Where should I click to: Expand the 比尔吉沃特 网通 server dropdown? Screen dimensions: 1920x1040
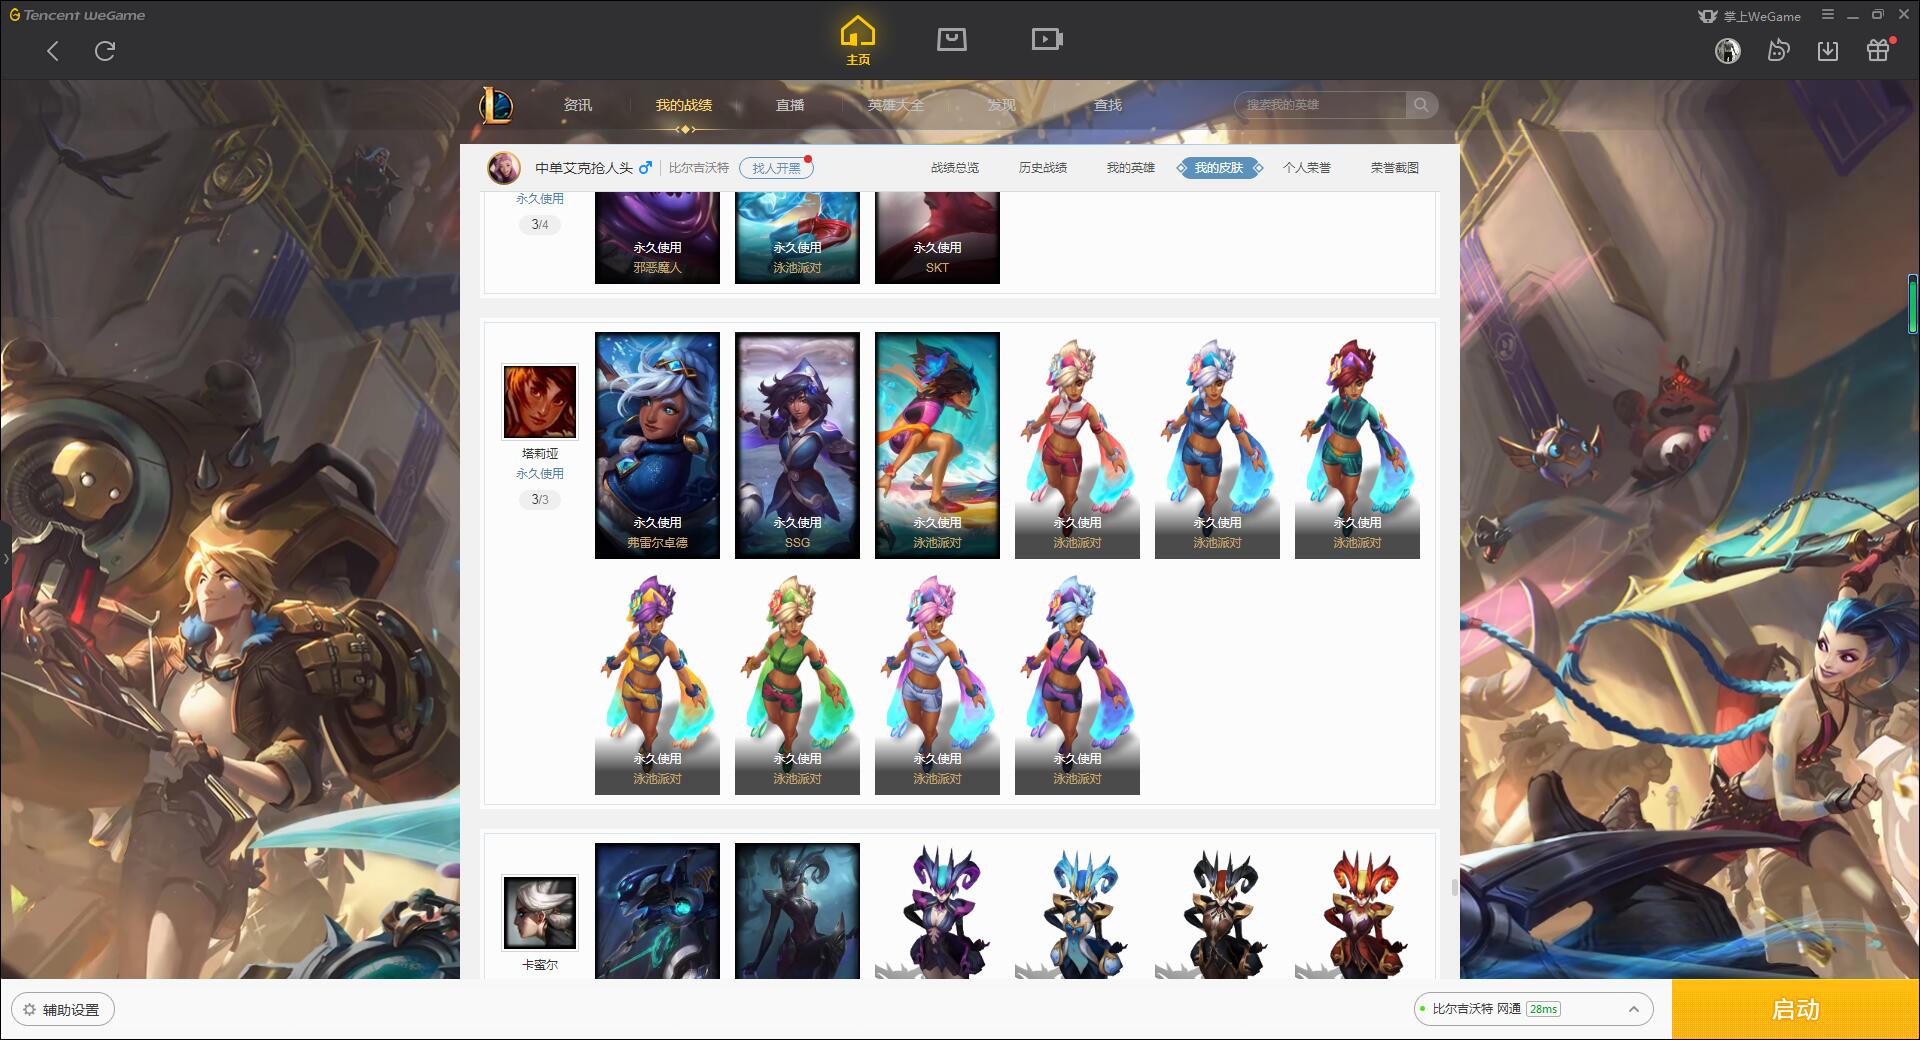1533,1009
